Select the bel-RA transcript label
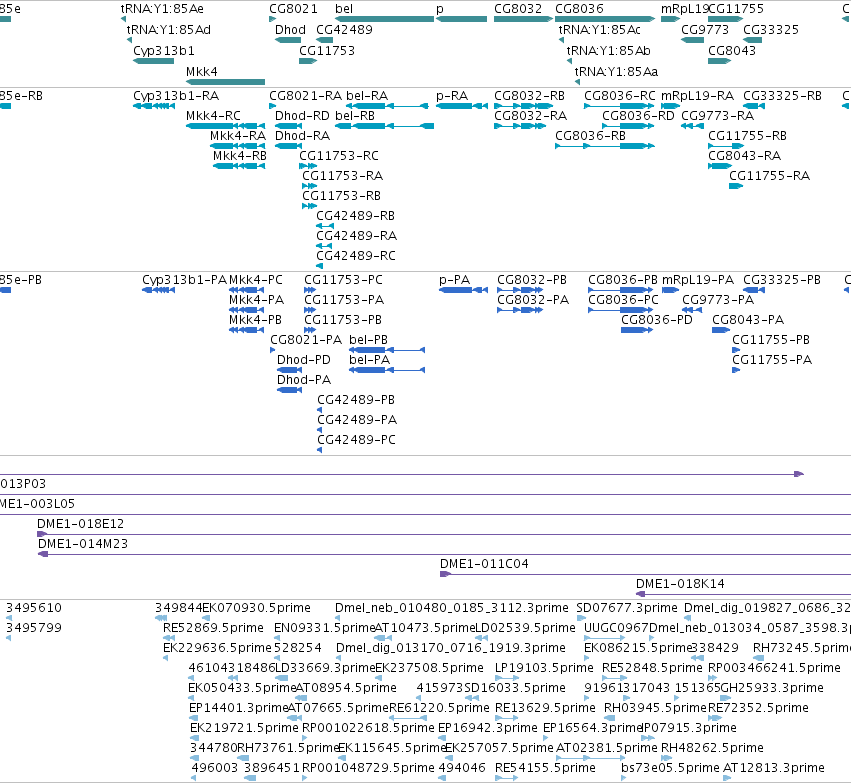The width and height of the screenshot is (851, 783). 367,96
